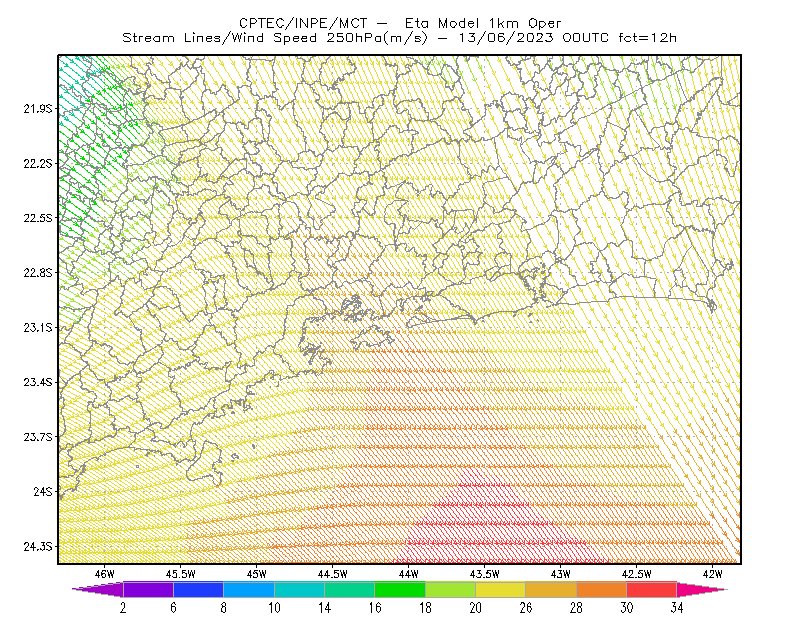Viewport: 800px width, 618px height.
Task: Click the color bar value '14'
Action: coord(324,608)
